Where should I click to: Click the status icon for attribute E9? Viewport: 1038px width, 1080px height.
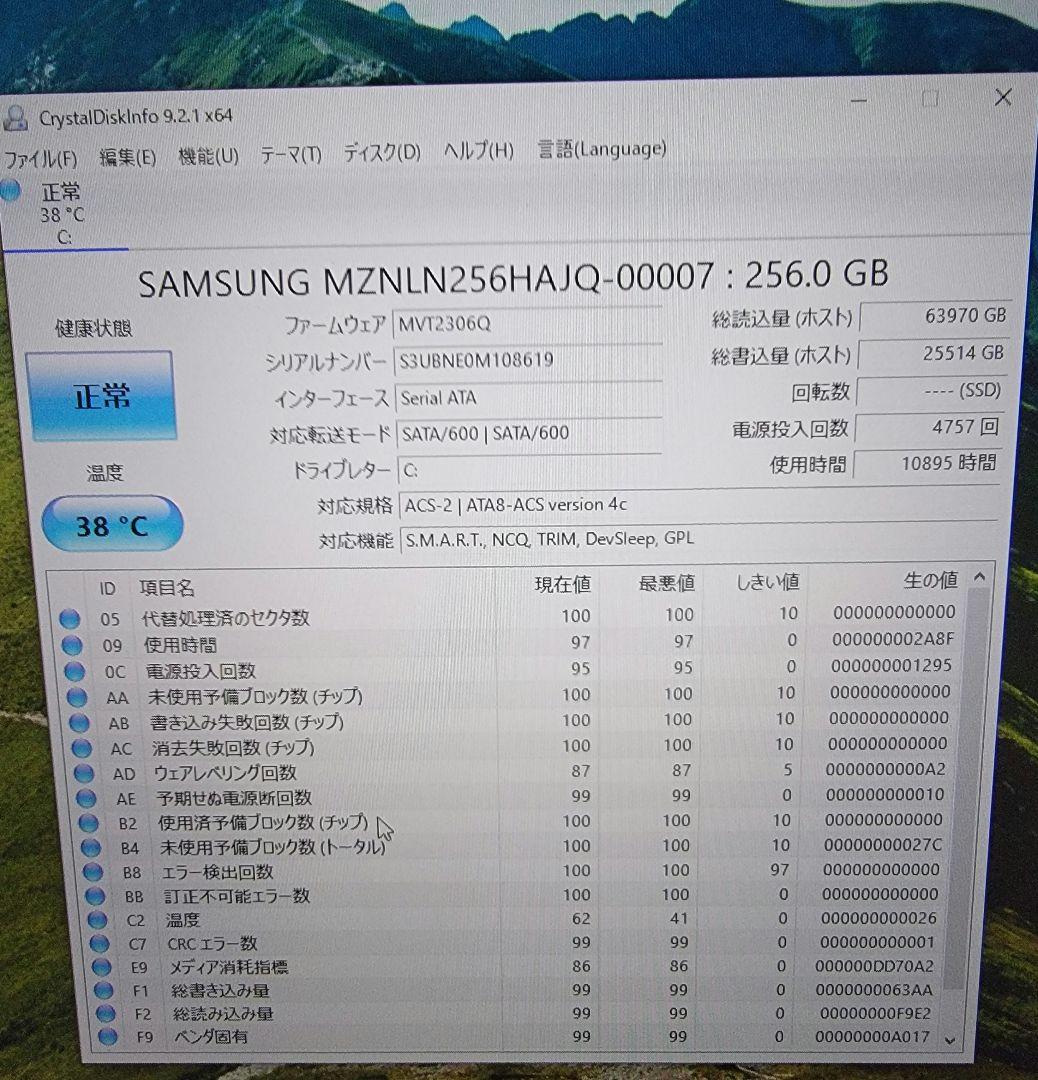tap(102, 967)
